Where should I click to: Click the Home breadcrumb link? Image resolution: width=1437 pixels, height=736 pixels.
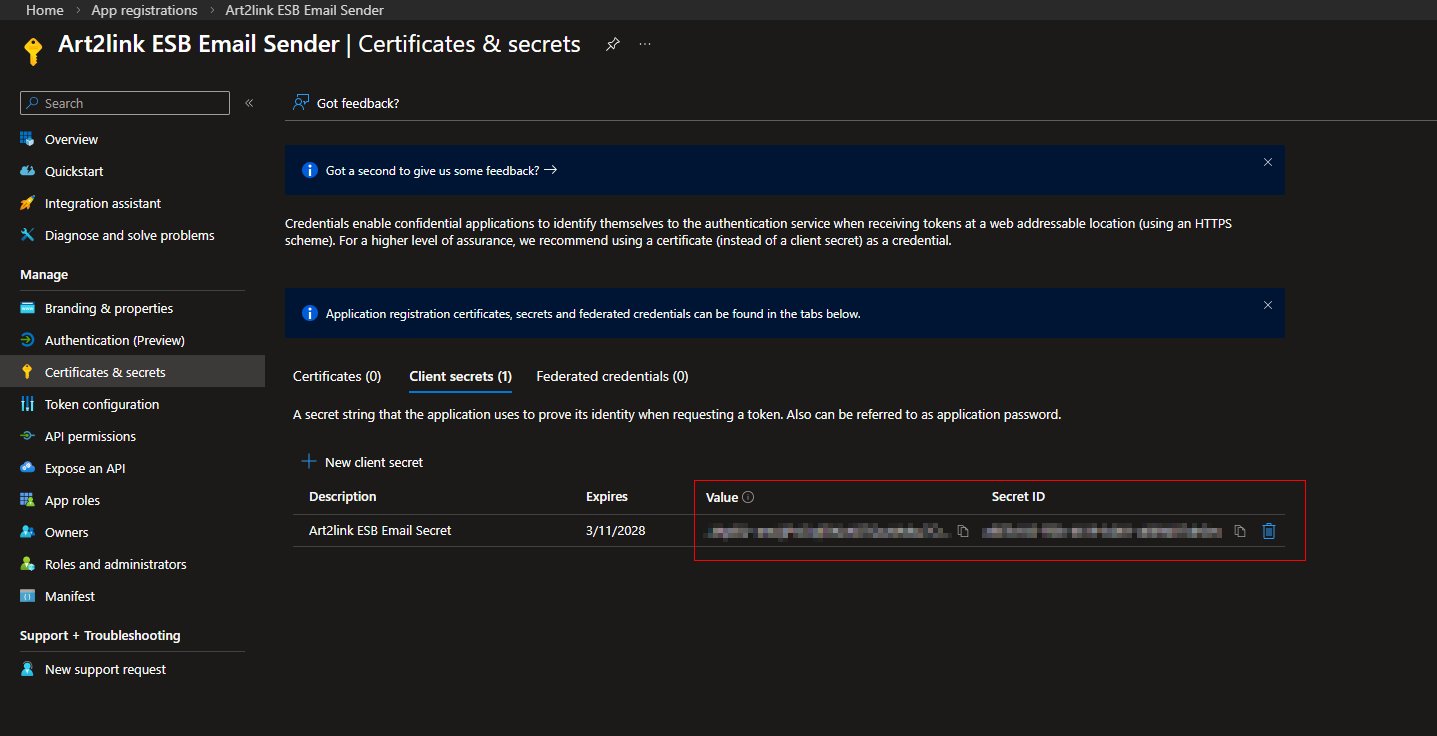pyautogui.click(x=44, y=10)
